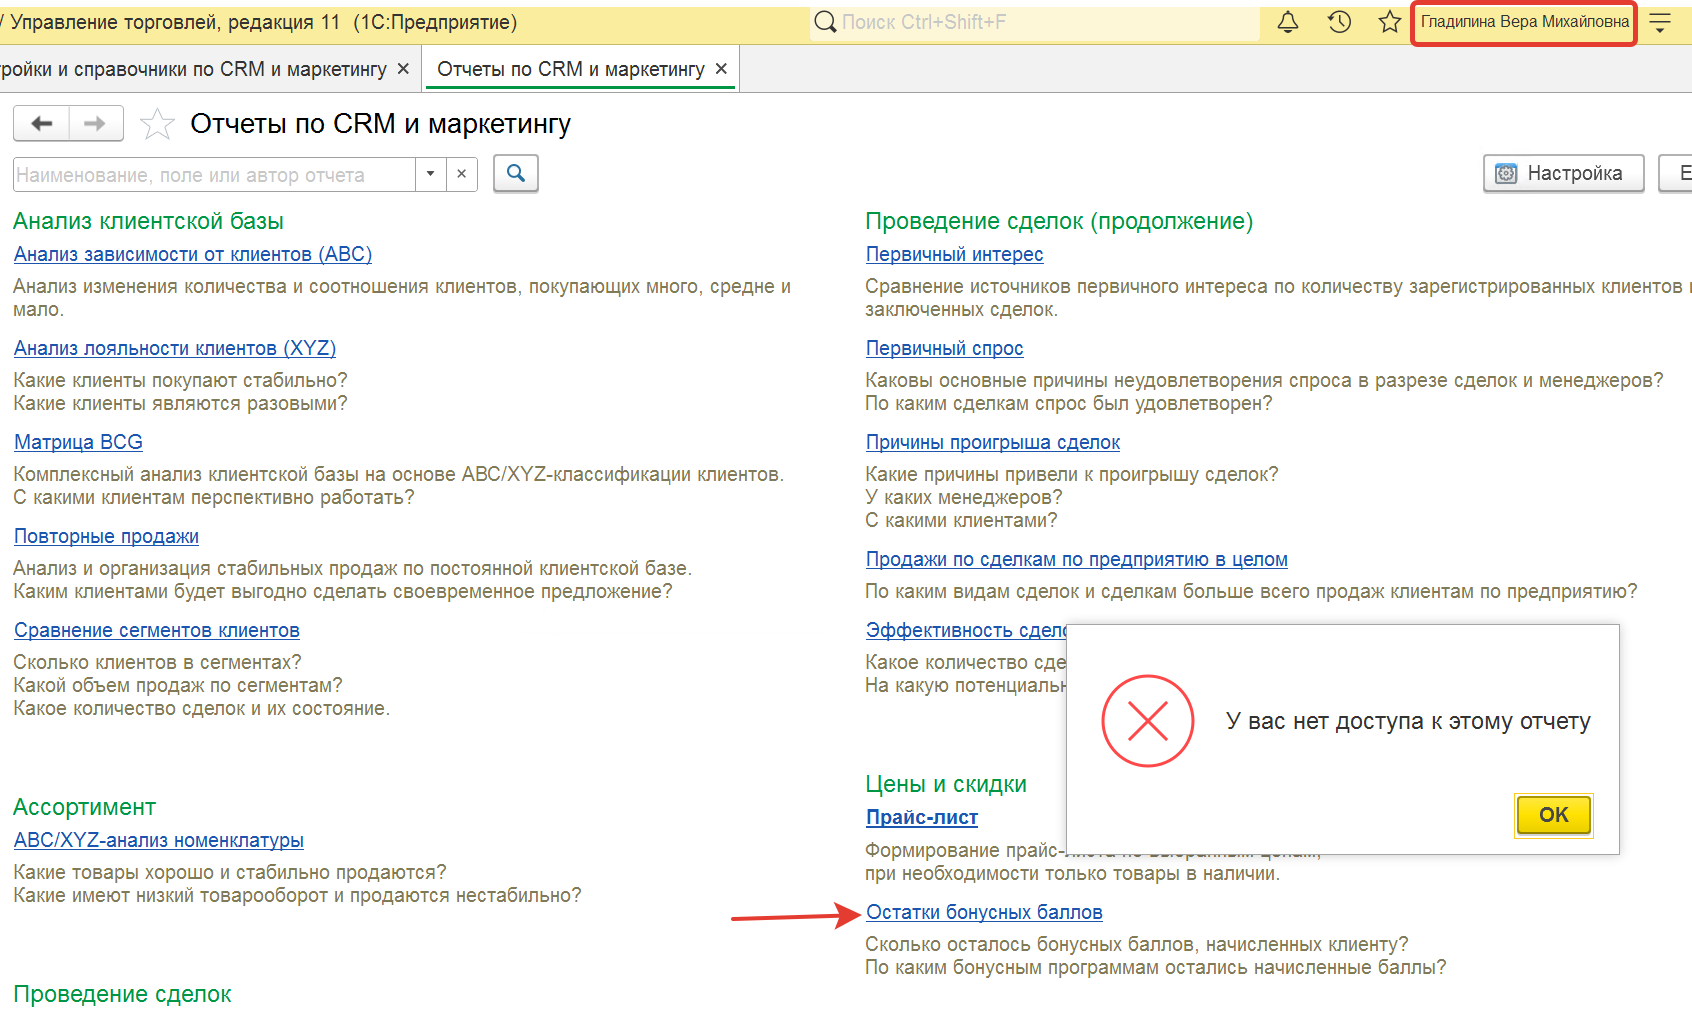The width and height of the screenshot is (1692, 1012).
Task: Close the settings and reference CRM tab
Action: (403, 69)
